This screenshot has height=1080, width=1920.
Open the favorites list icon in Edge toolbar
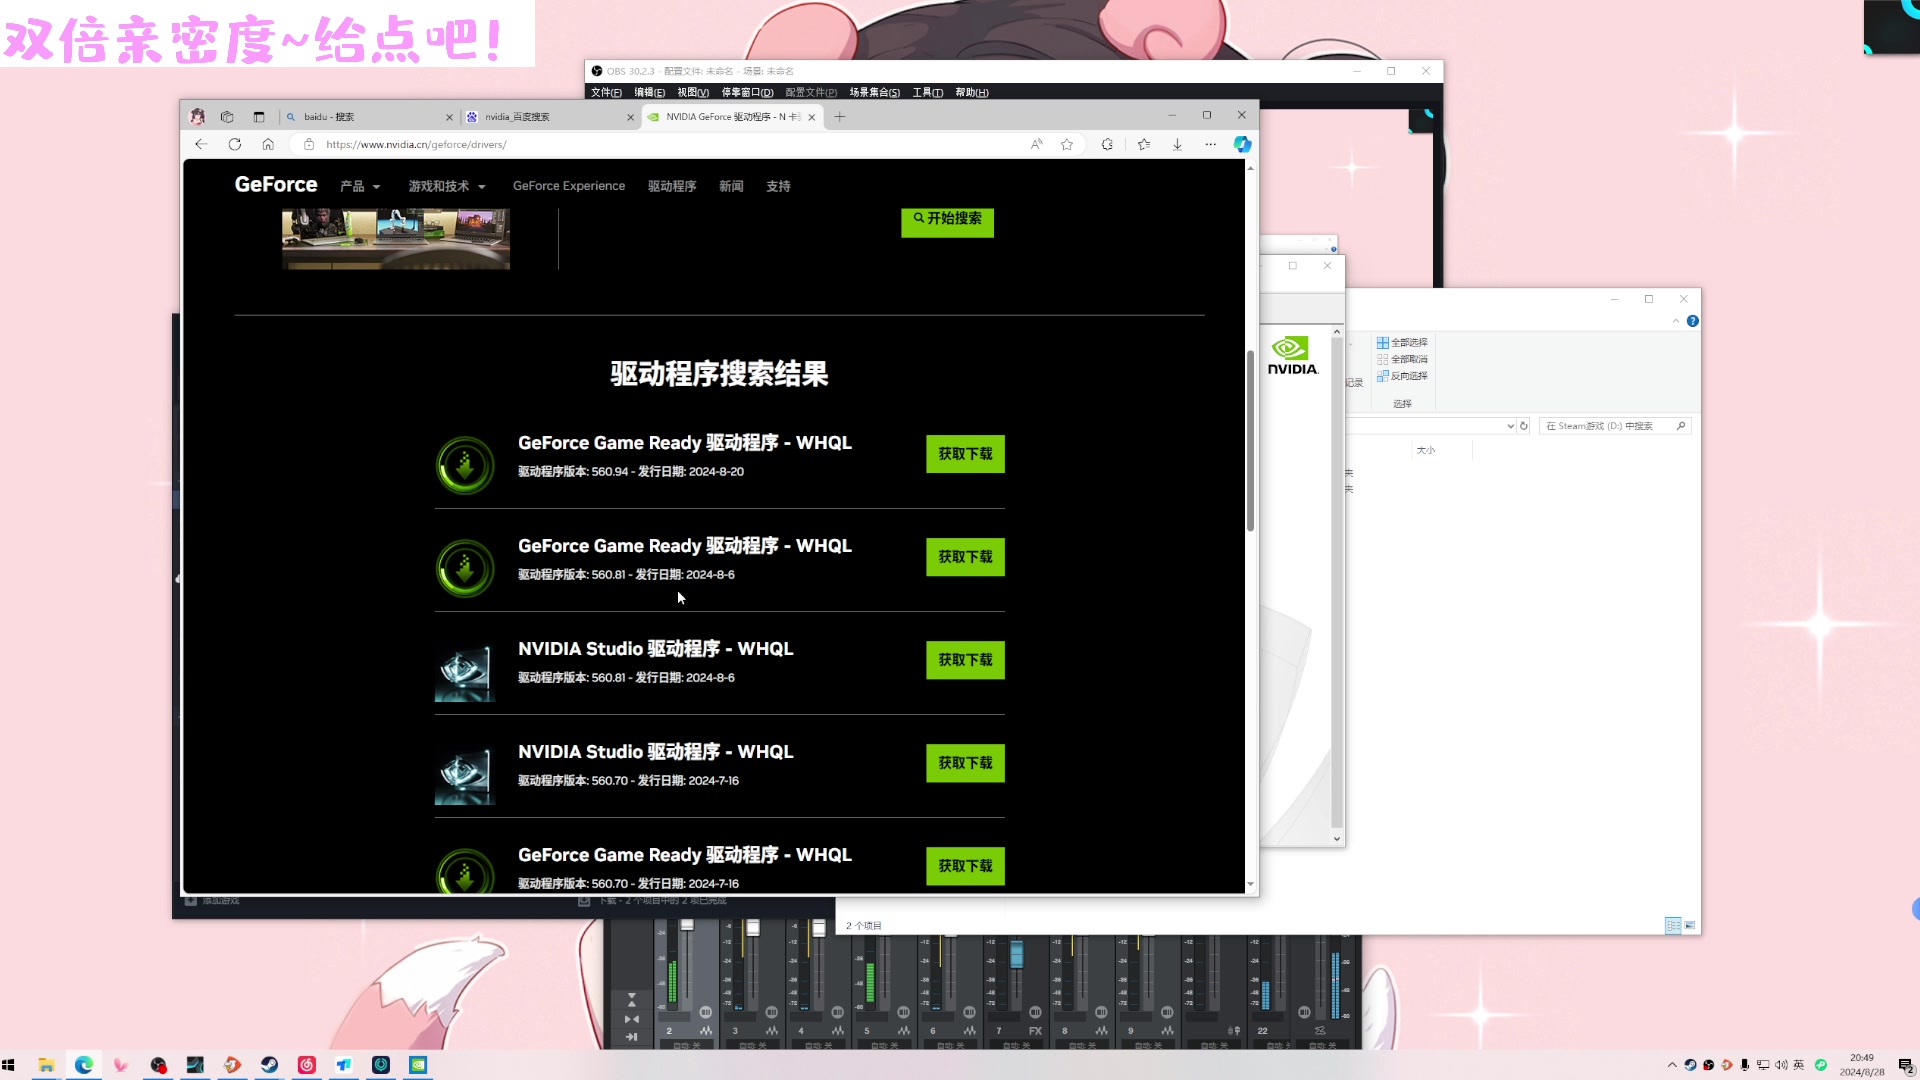tap(1144, 144)
